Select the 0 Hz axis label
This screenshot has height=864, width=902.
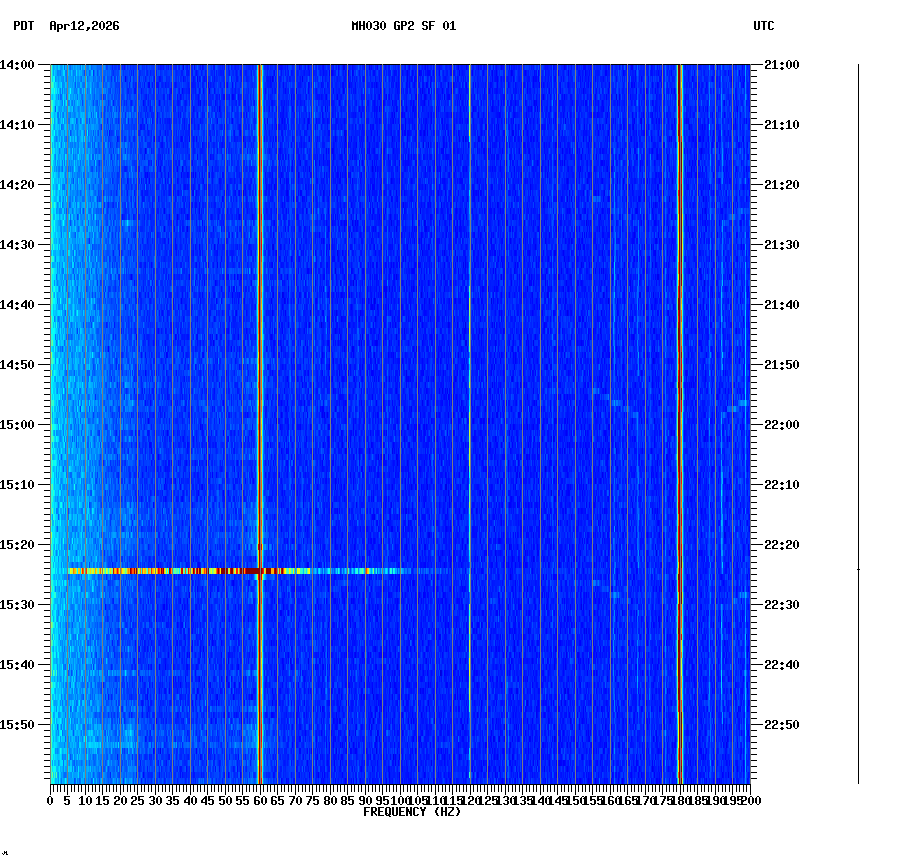pos(49,800)
